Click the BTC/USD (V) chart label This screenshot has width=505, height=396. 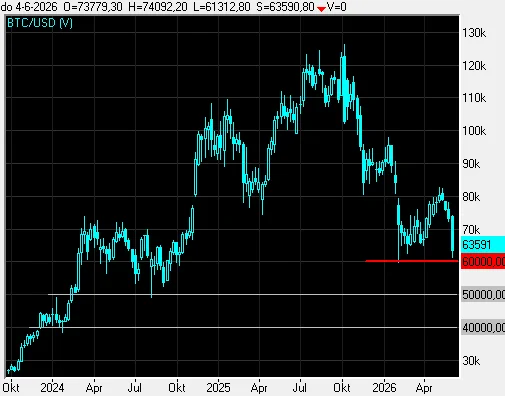(40, 23)
